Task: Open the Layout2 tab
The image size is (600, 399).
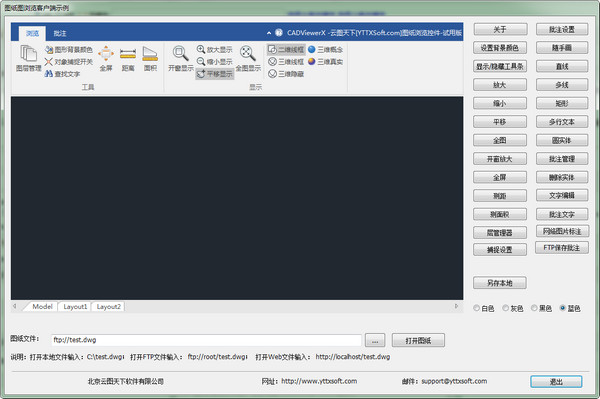Action: coord(108,306)
